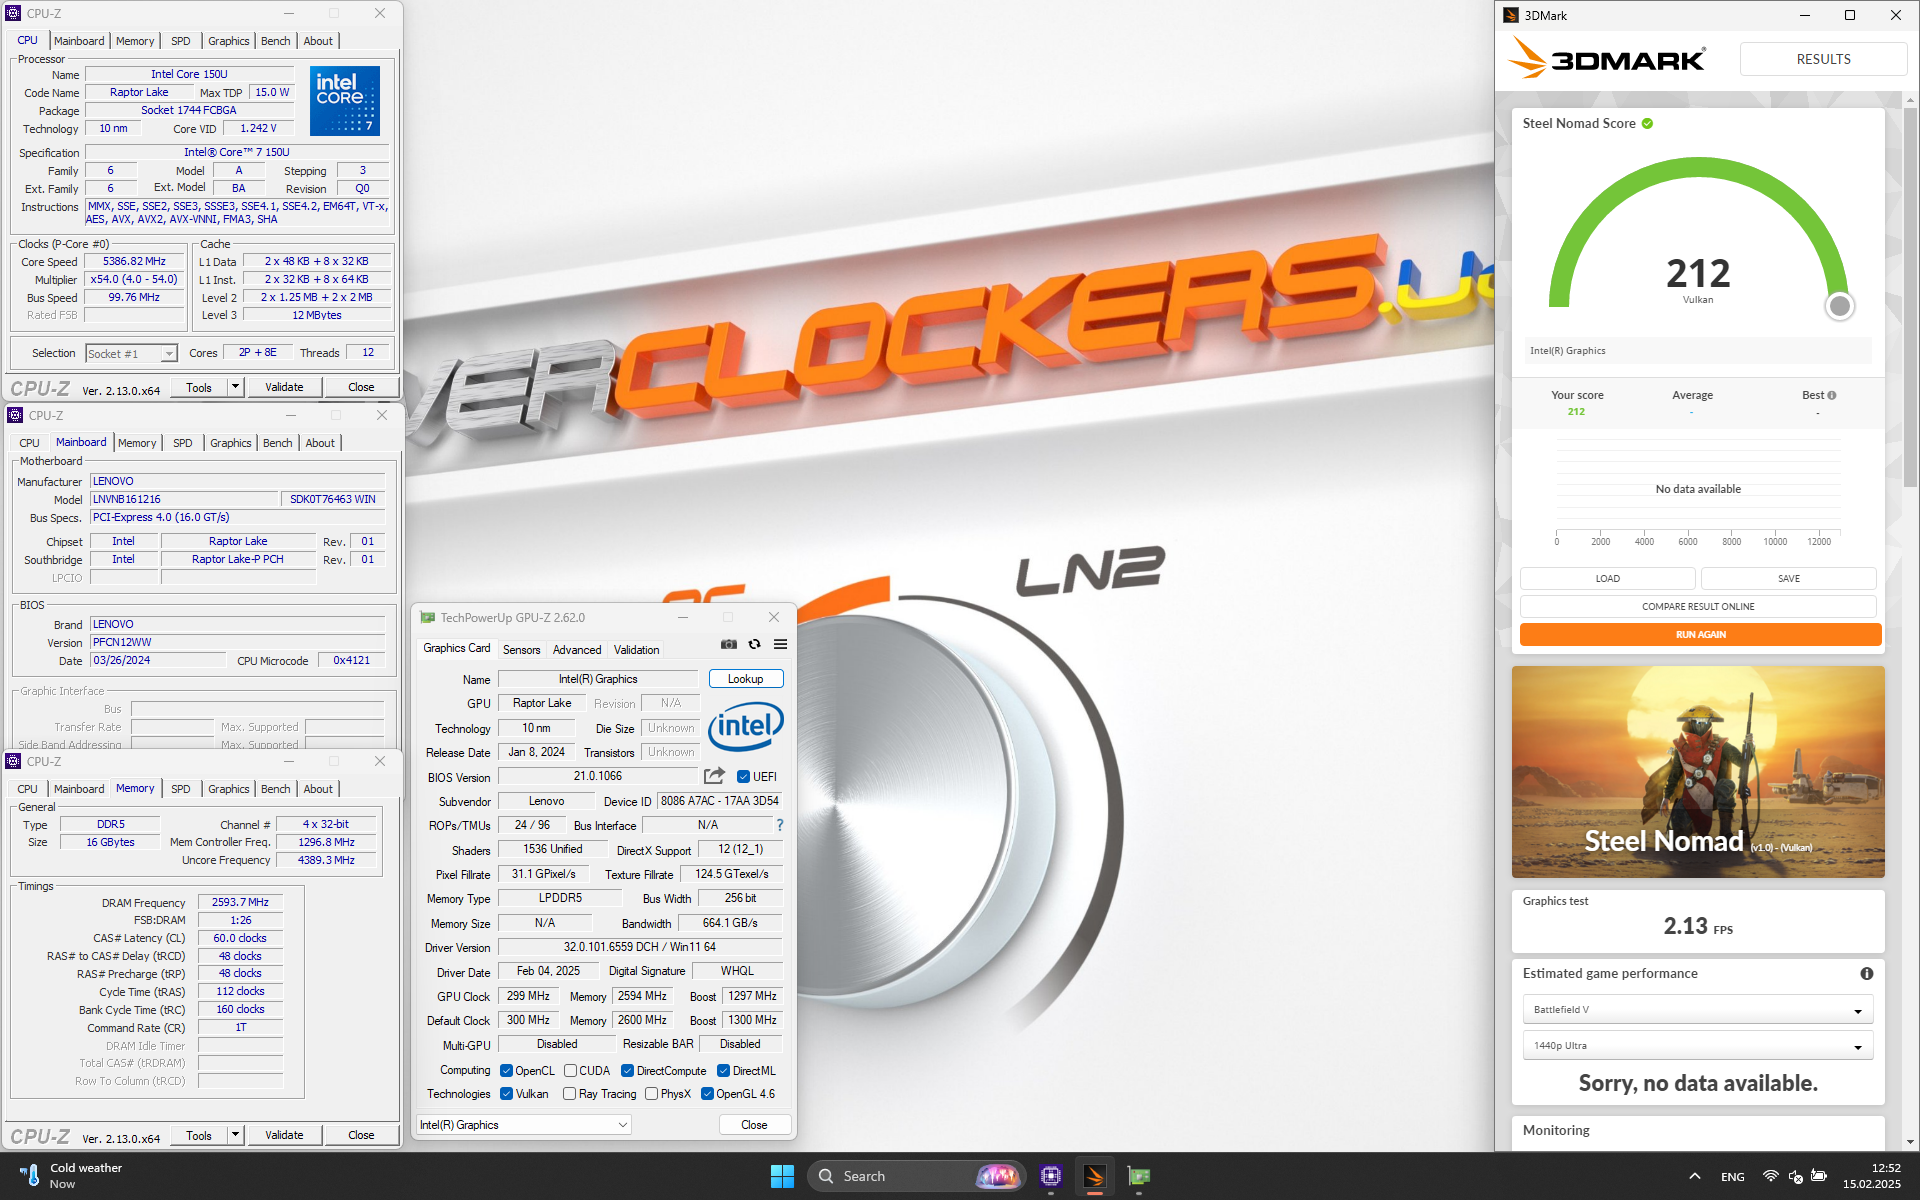Toggle the OpenCL checkbox

[506, 1071]
